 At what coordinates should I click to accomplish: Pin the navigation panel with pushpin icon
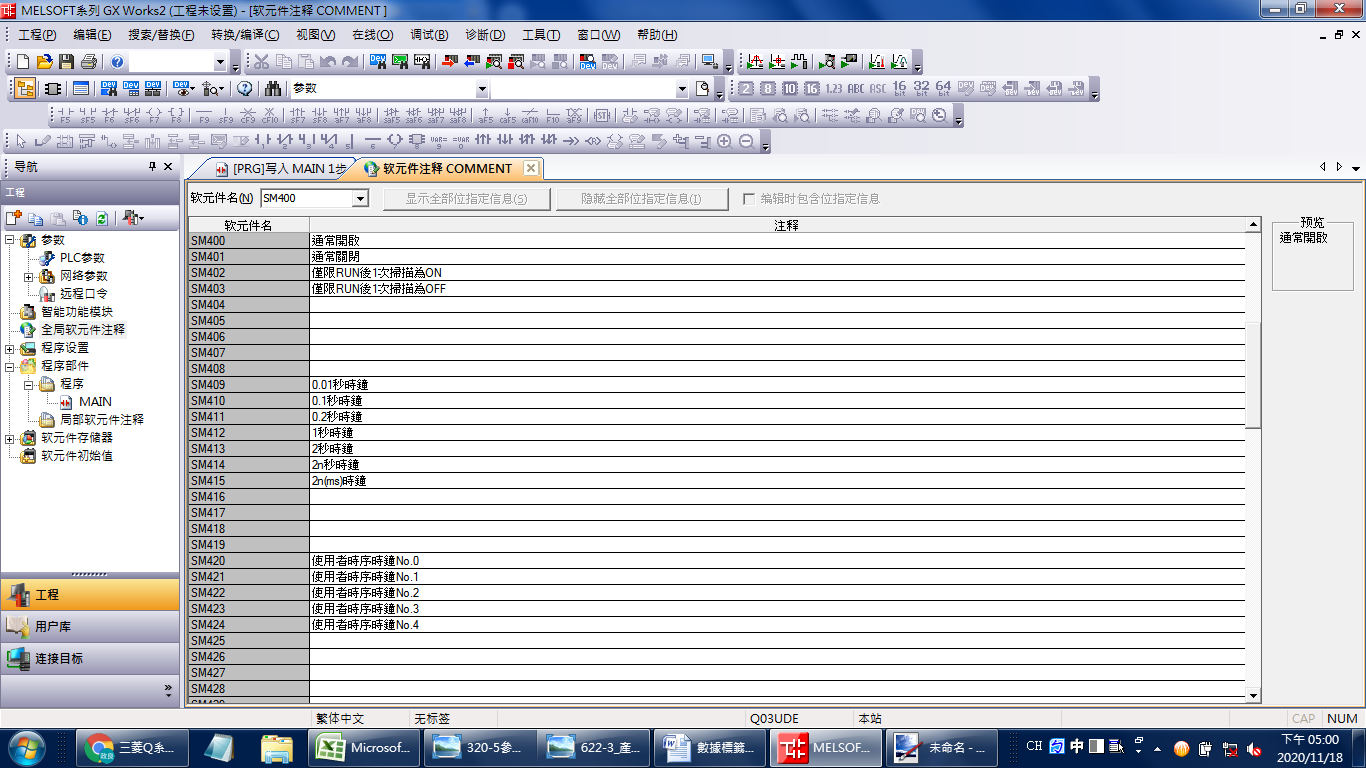click(x=152, y=167)
